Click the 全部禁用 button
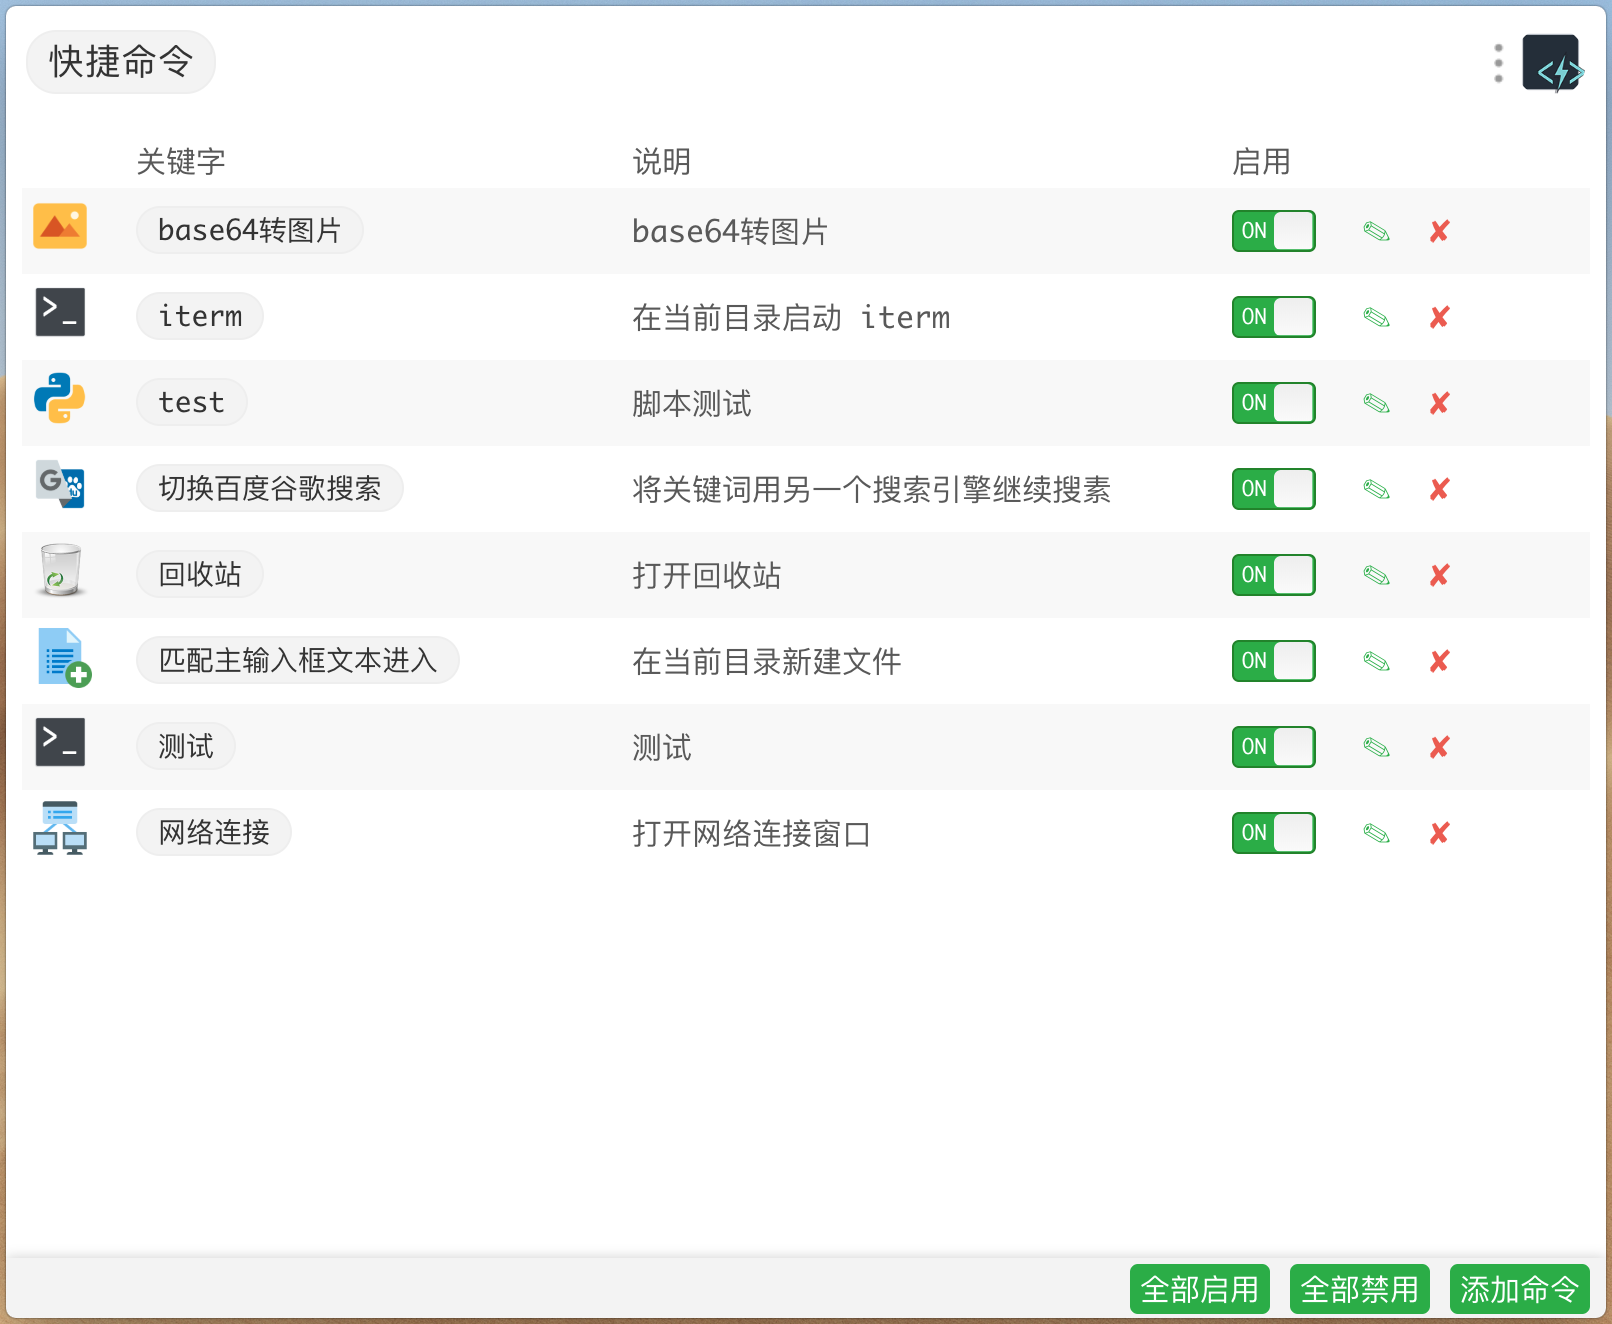The width and height of the screenshot is (1612, 1324). coord(1360,1289)
